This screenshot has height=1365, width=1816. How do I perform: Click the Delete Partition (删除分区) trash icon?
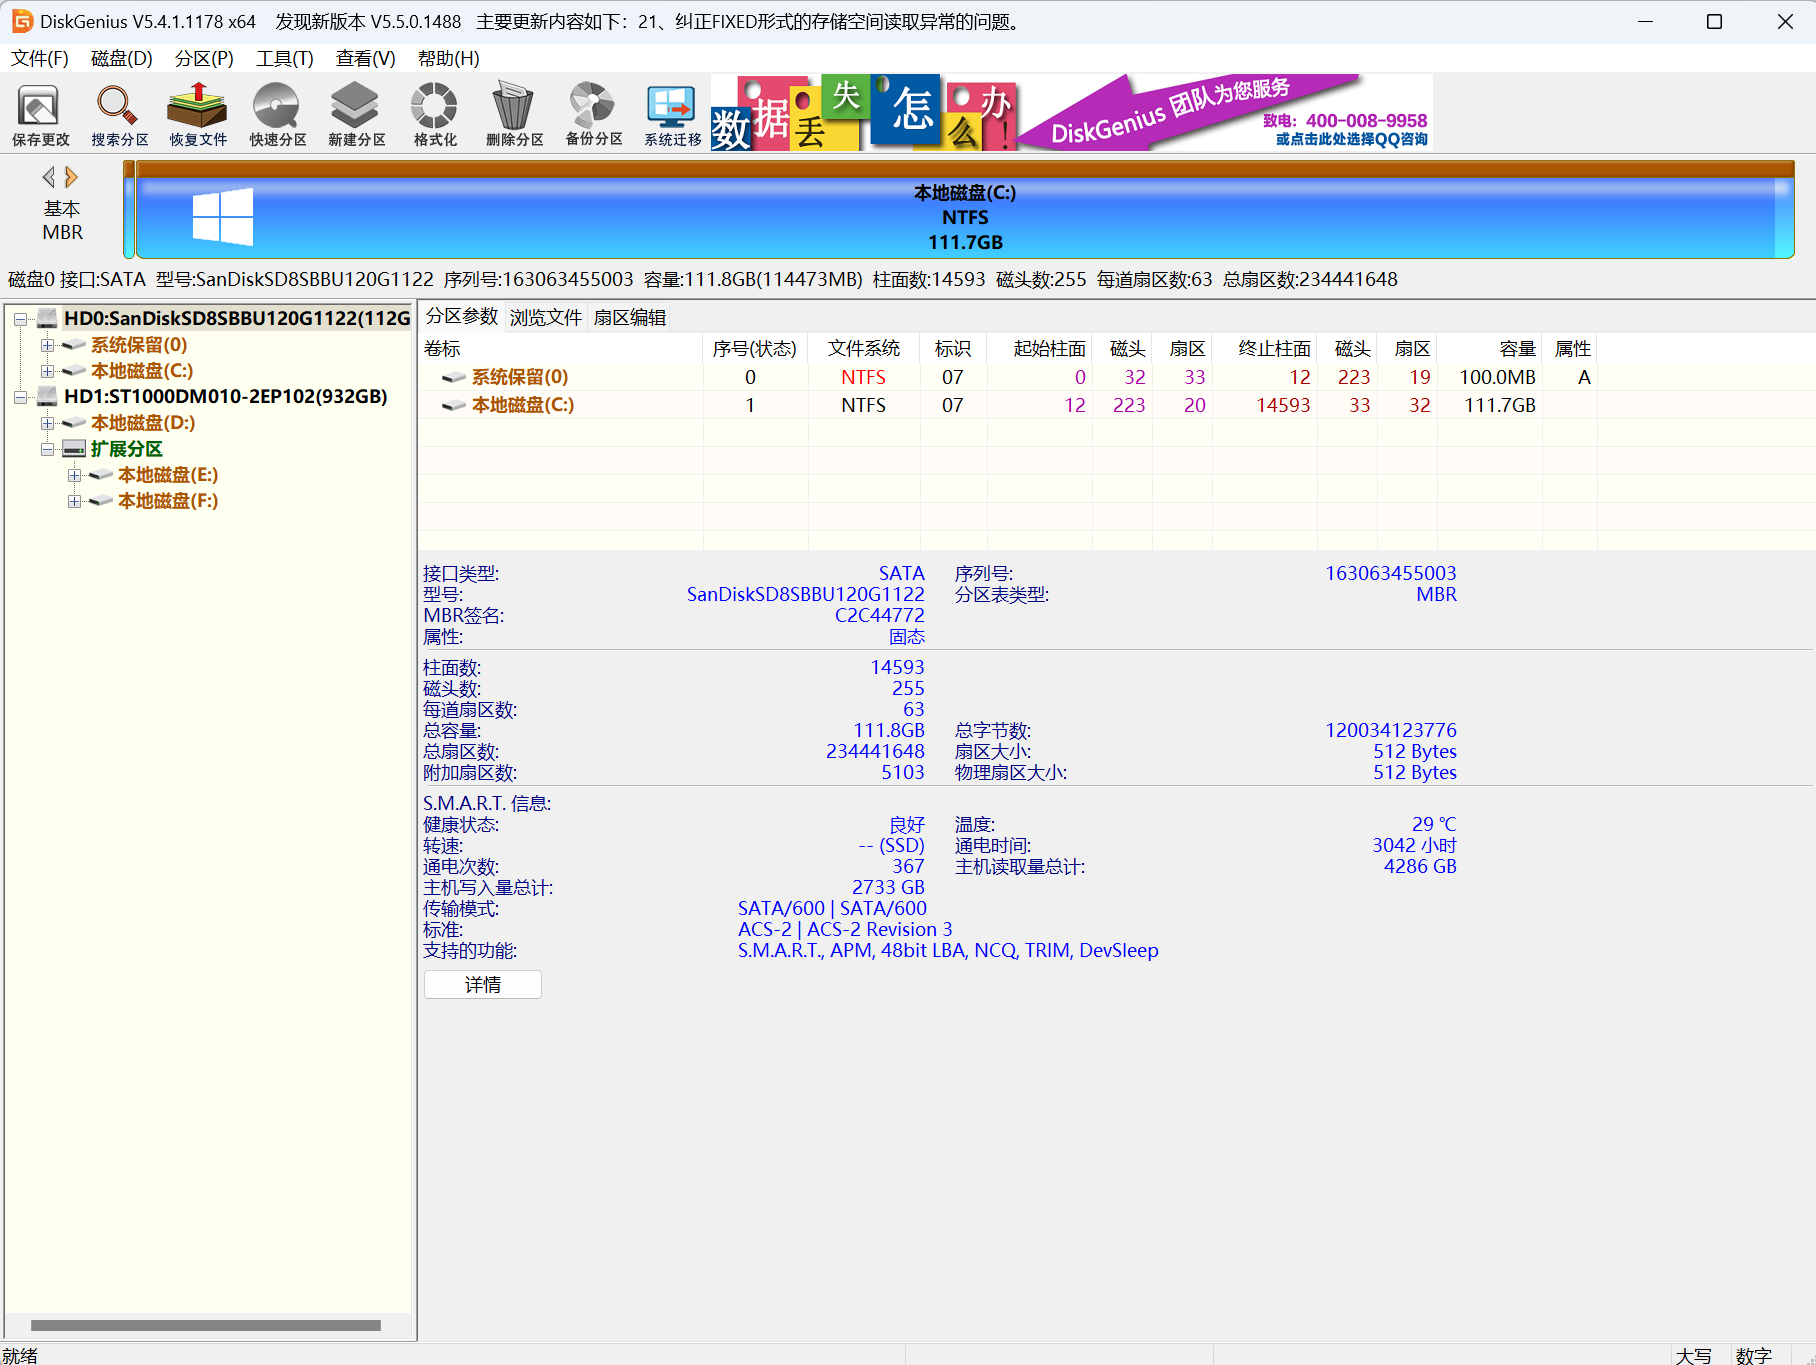coord(514,113)
